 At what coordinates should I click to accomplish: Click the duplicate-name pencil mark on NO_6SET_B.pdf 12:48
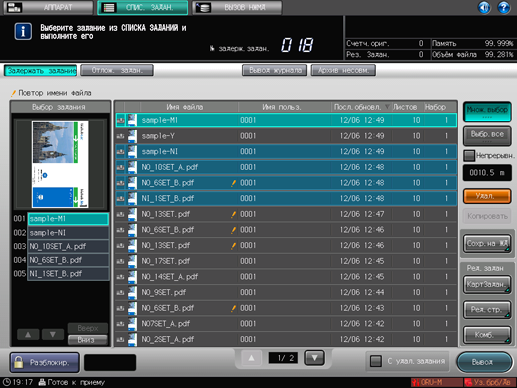pyautogui.click(x=234, y=183)
